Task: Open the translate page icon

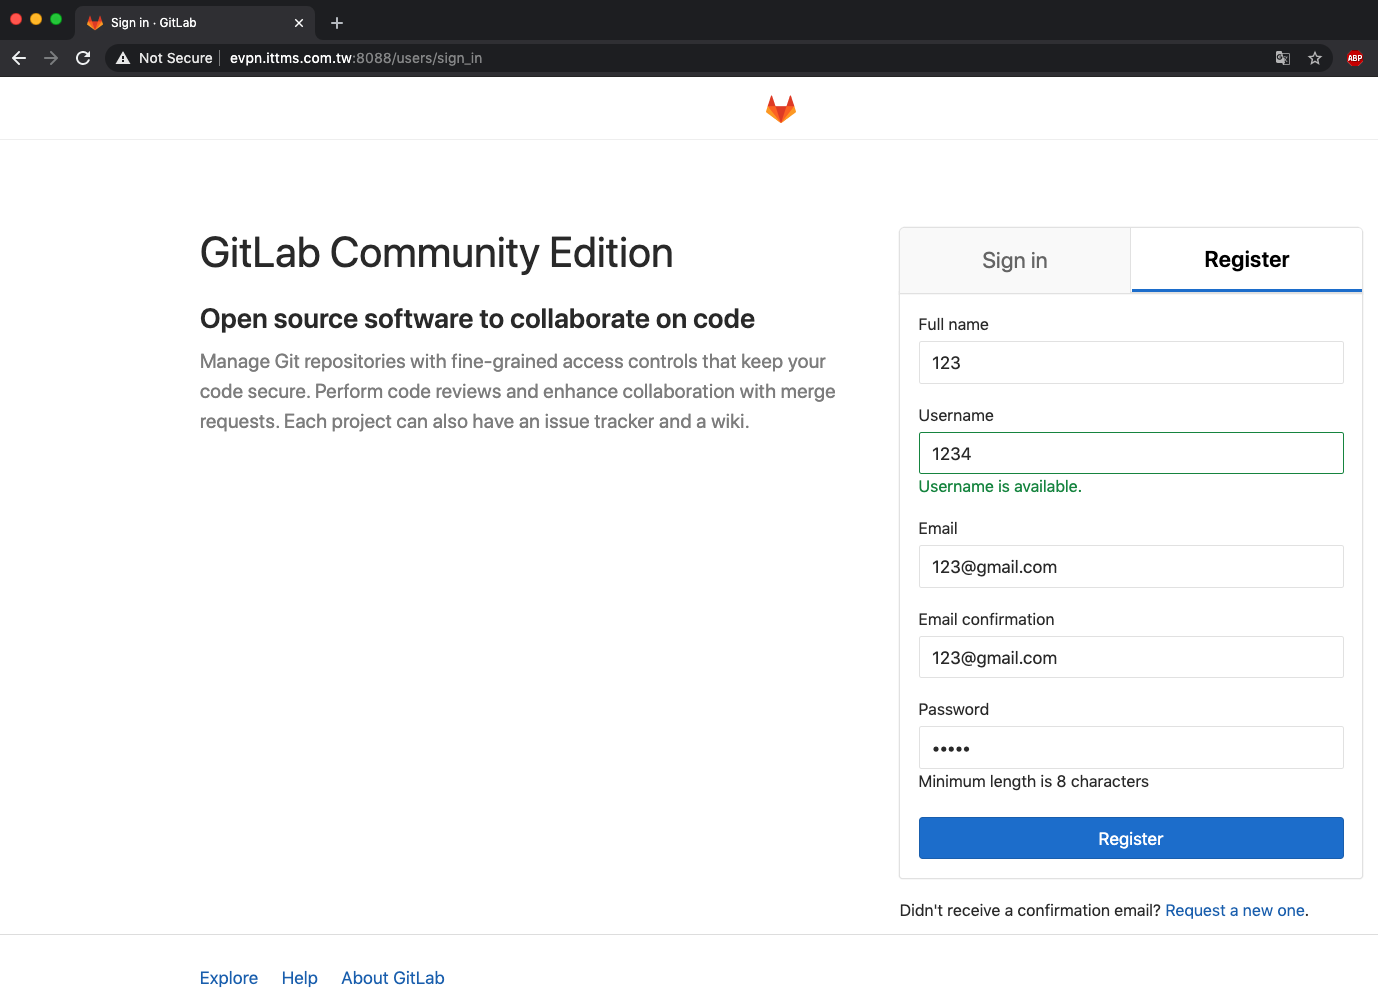Action: click(1283, 58)
